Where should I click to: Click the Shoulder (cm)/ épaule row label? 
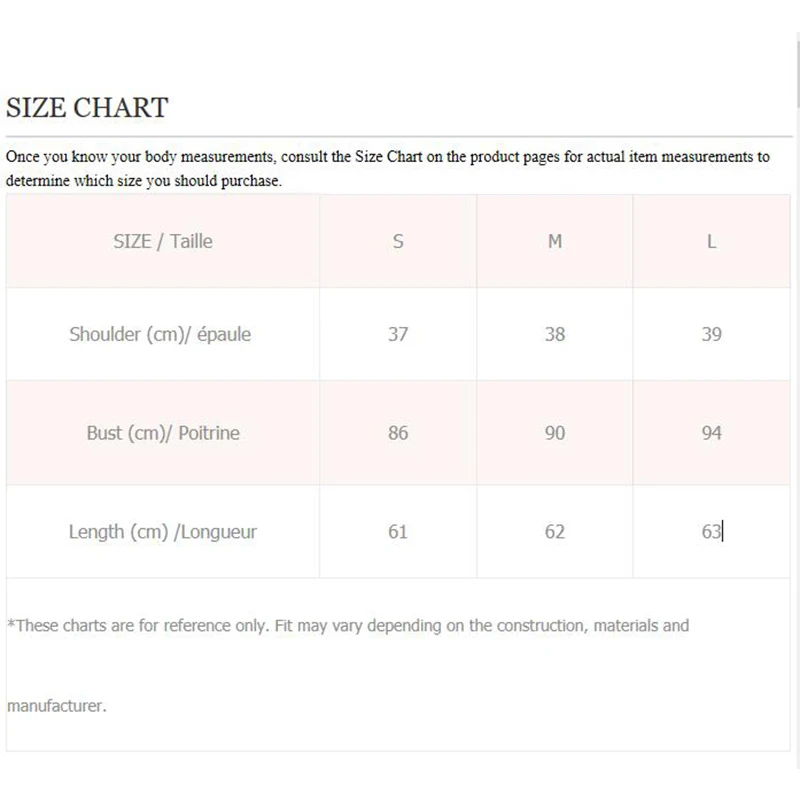pyautogui.click(x=160, y=334)
